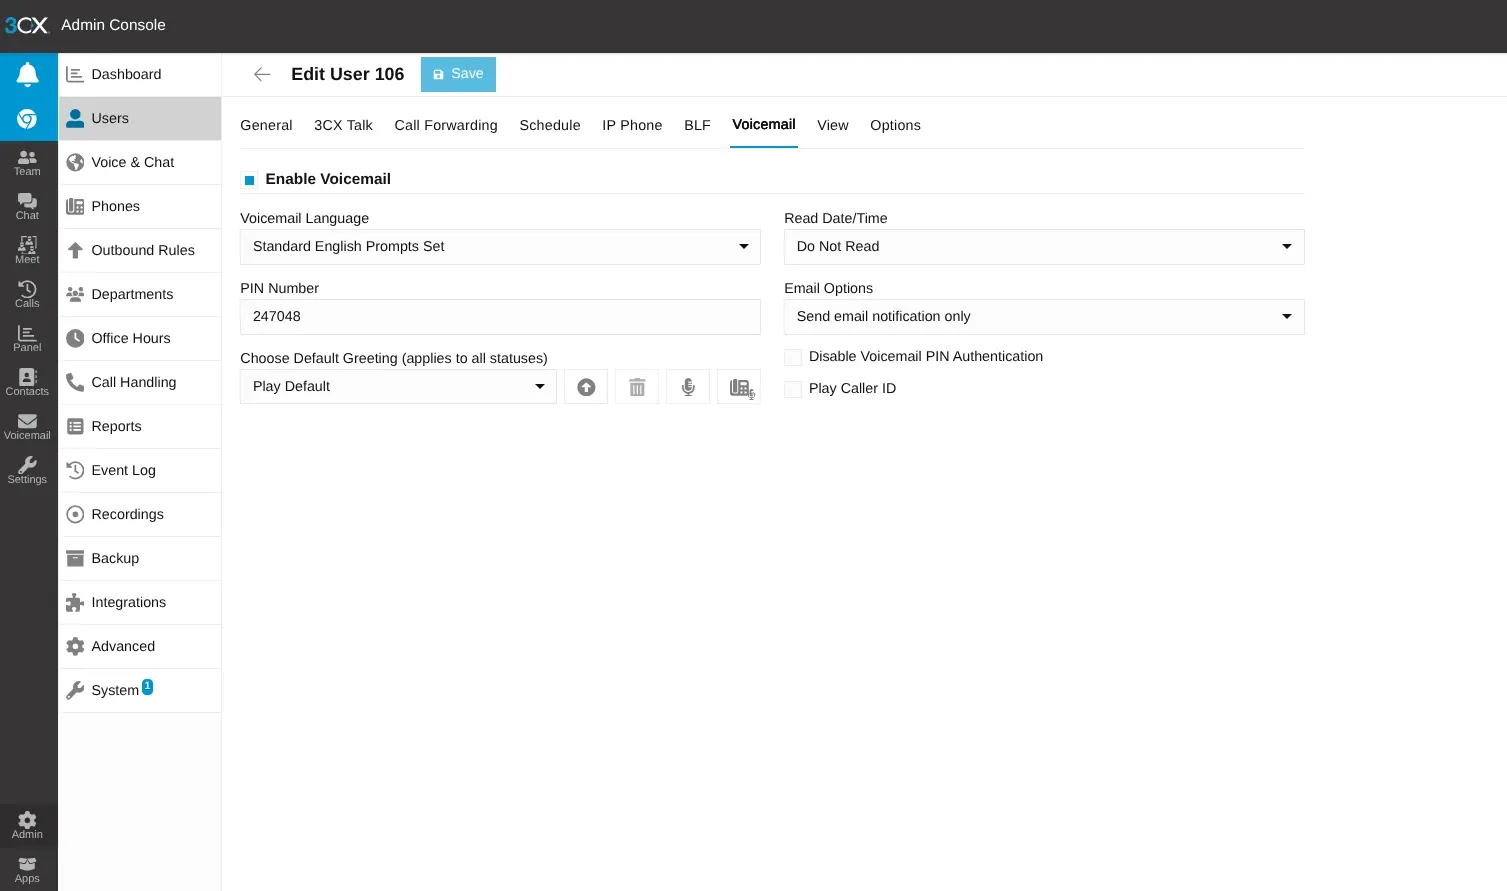The width and height of the screenshot is (1507, 891).
Task: Open Email Options dropdown
Action: point(1044,317)
